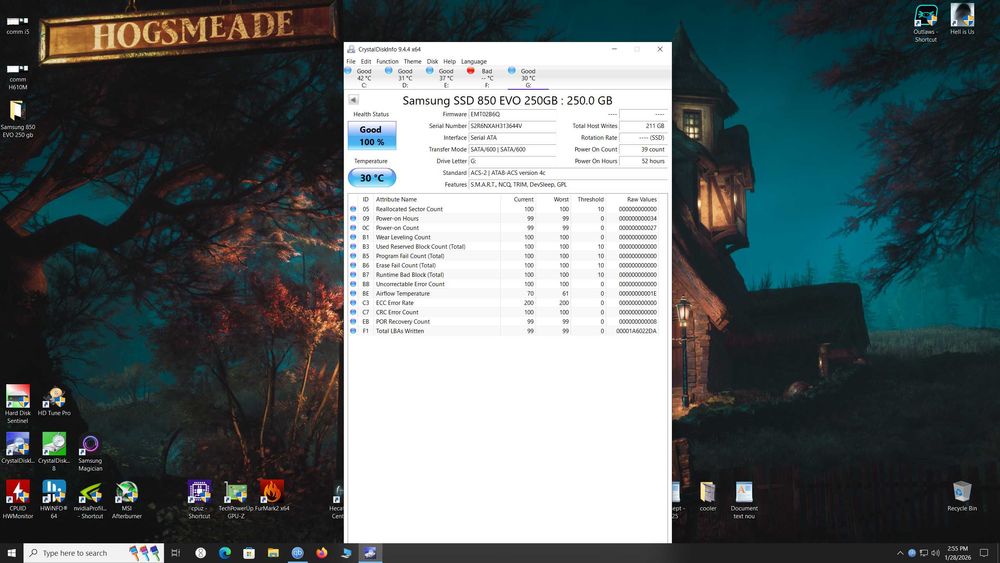The height and width of the screenshot is (563, 1000).
Task: Open Function menu in CrystalDiskInfo
Action: pyautogui.click(x=387, y=61)
